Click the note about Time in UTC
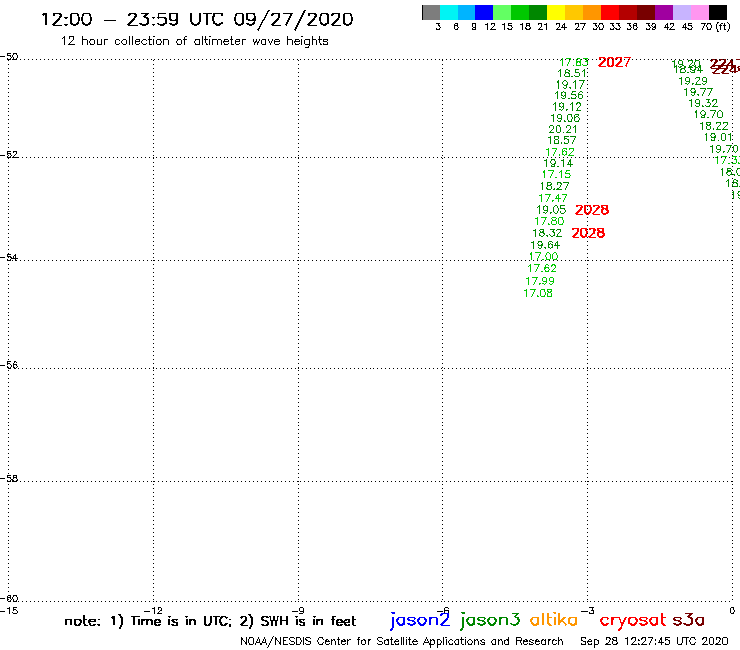This screenshot has width=740, height=650. [x=210, y=621]
